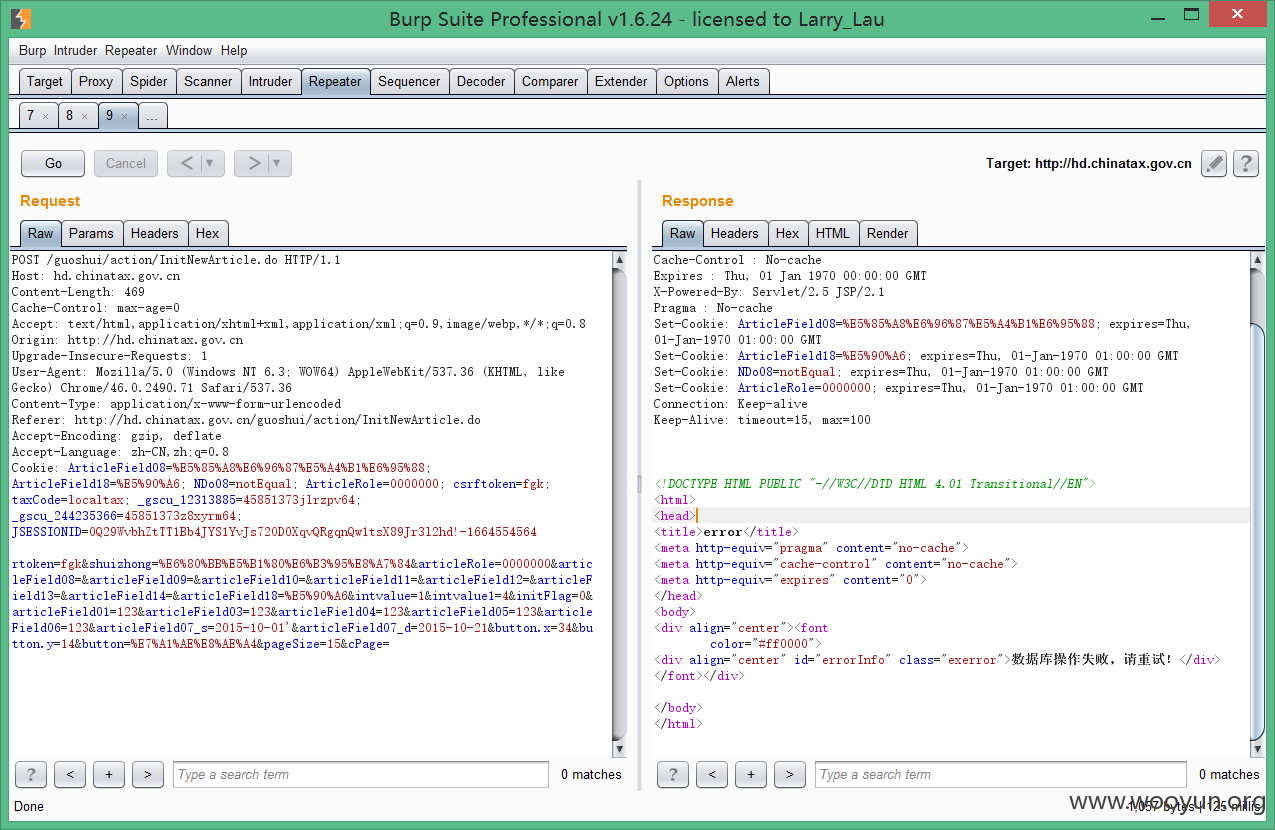Click the request scrollbar up arrow

pyautogui.click(x=619, y=260)
